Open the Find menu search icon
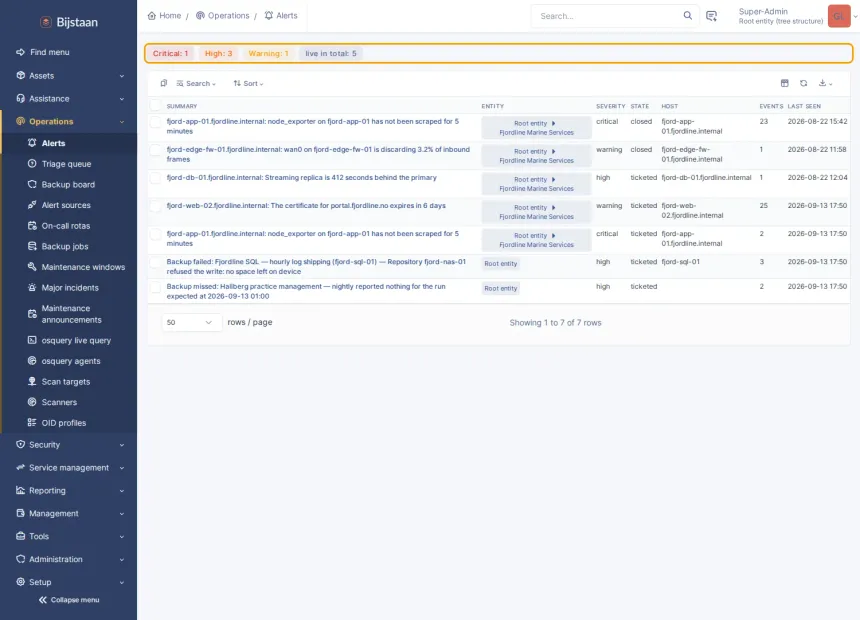This screenshot has width=860, height=620. click(20, 52)
